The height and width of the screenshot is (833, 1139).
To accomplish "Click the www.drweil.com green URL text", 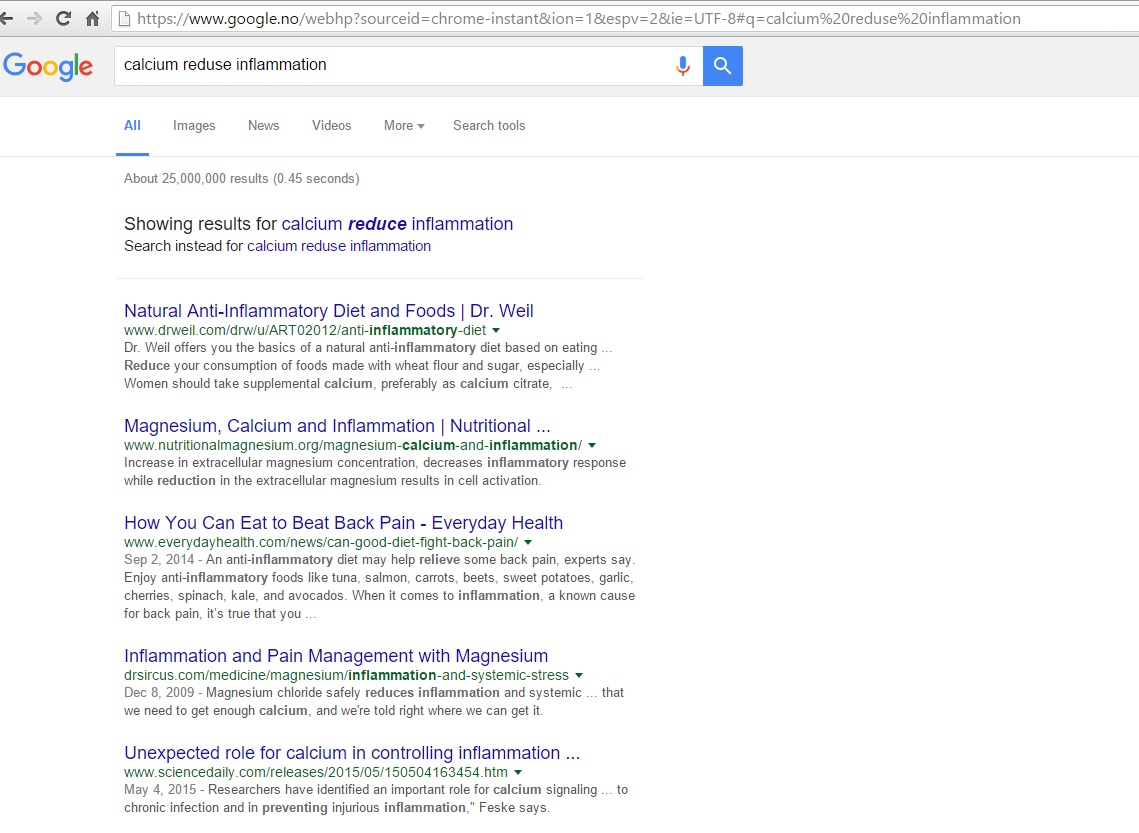I will pyautogui.click(x=305, y=330).
